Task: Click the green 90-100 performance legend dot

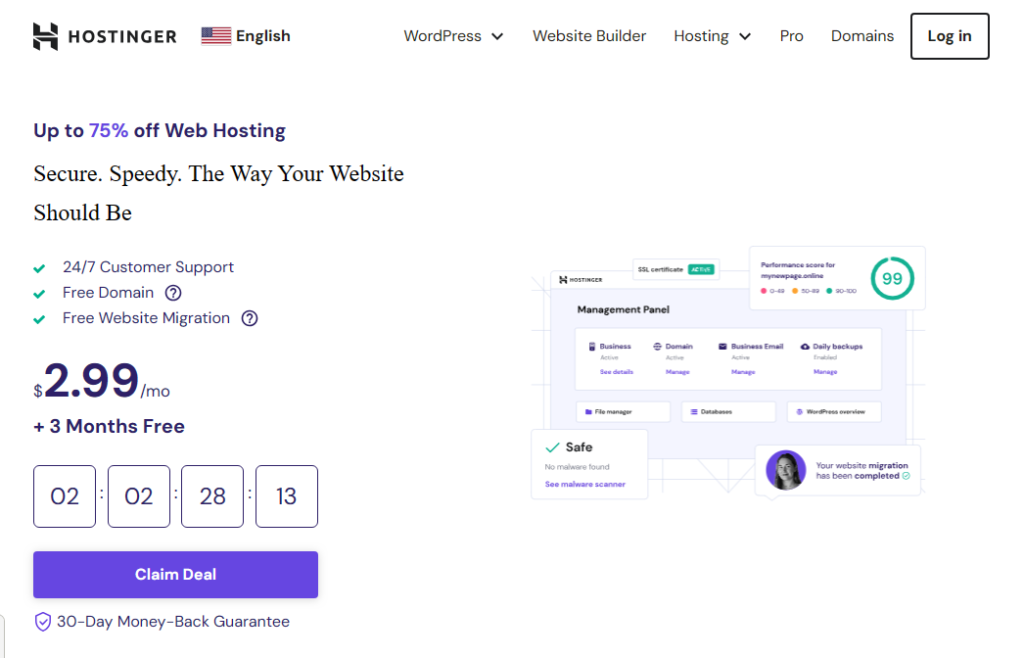Action: (830, 290)
